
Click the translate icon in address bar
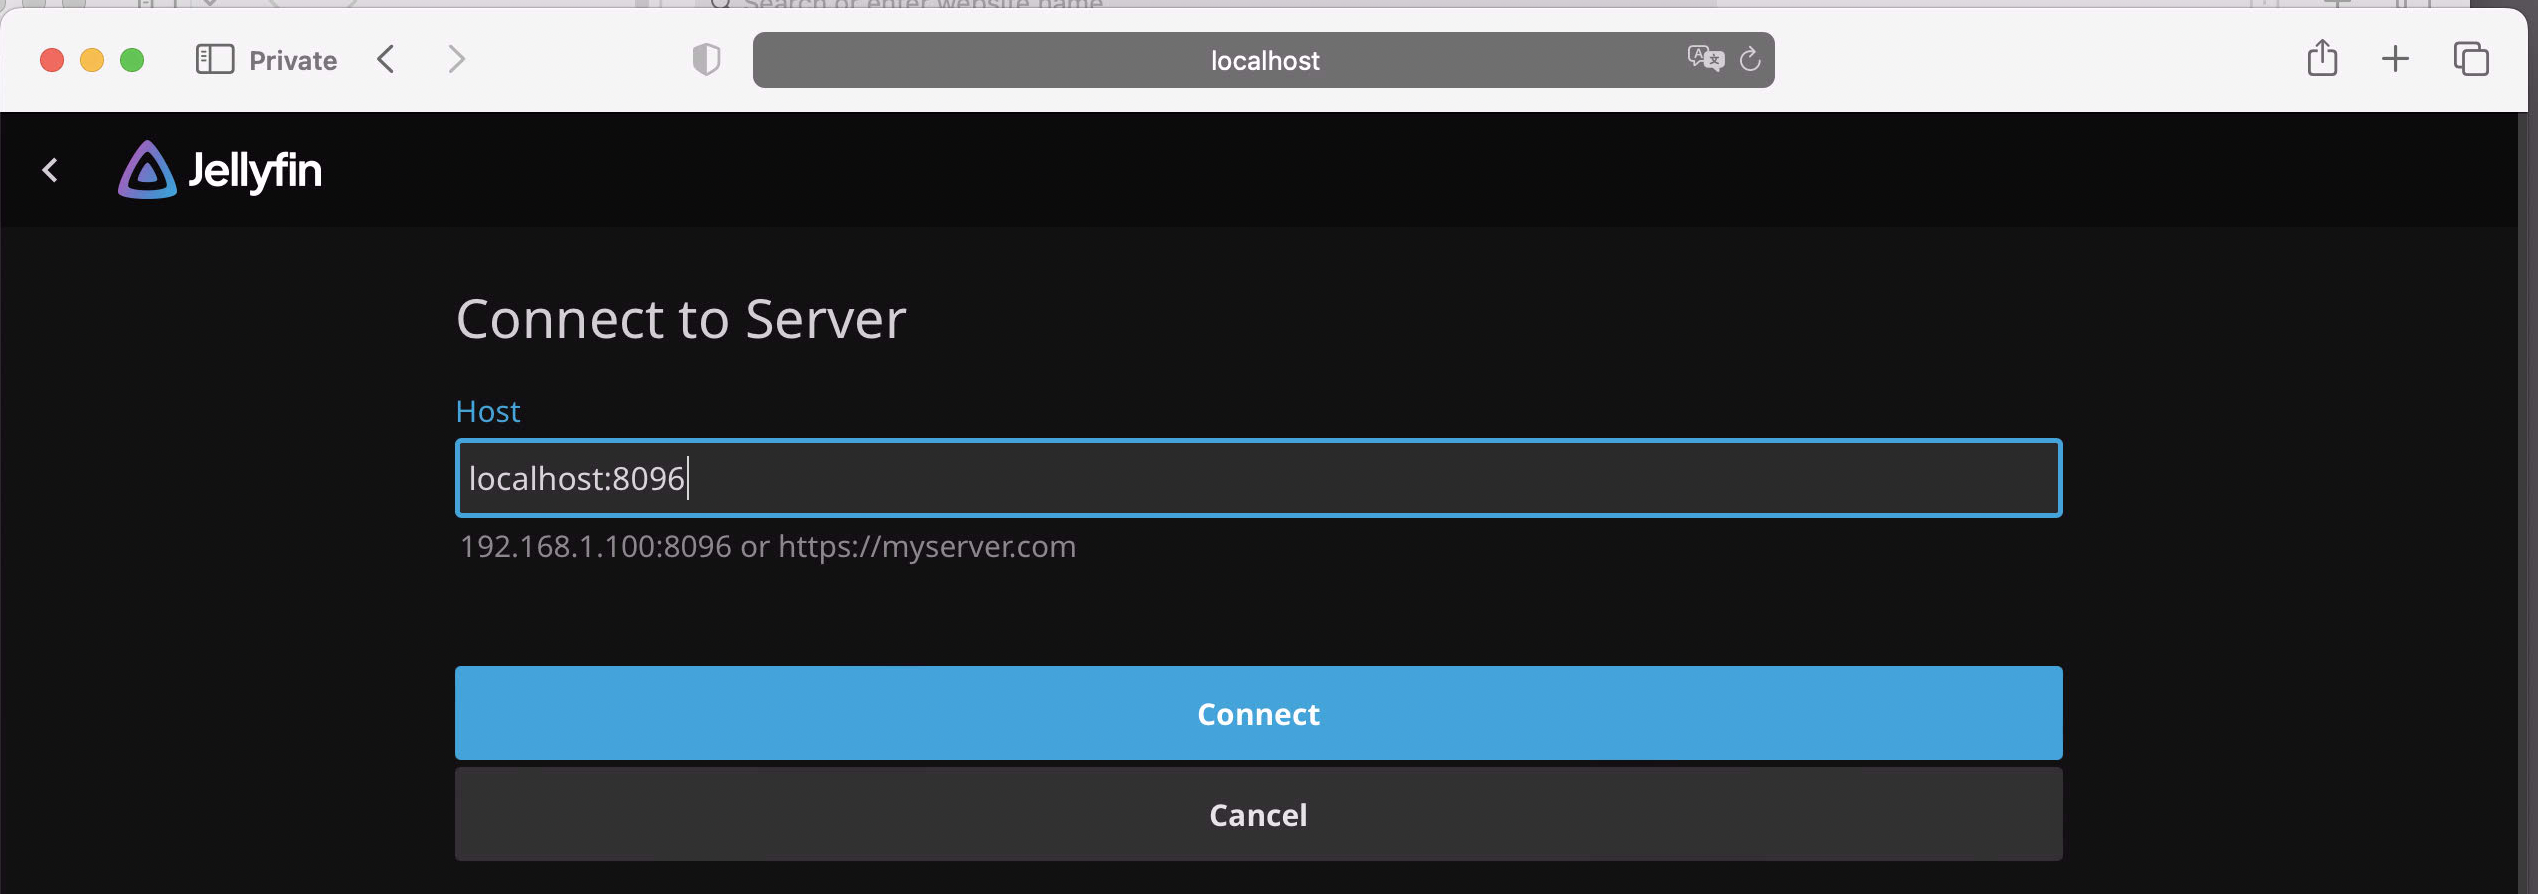point(1704,59)
